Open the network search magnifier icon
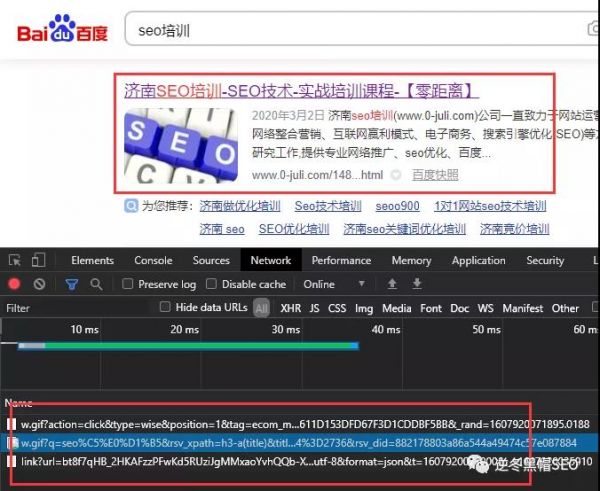The image size is (600, 491). pos(98,284)
